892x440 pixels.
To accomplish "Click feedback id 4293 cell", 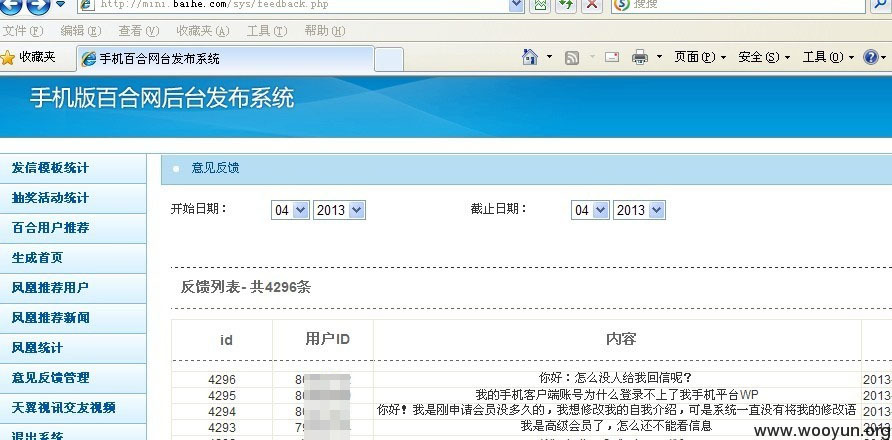I will (222, 427).
